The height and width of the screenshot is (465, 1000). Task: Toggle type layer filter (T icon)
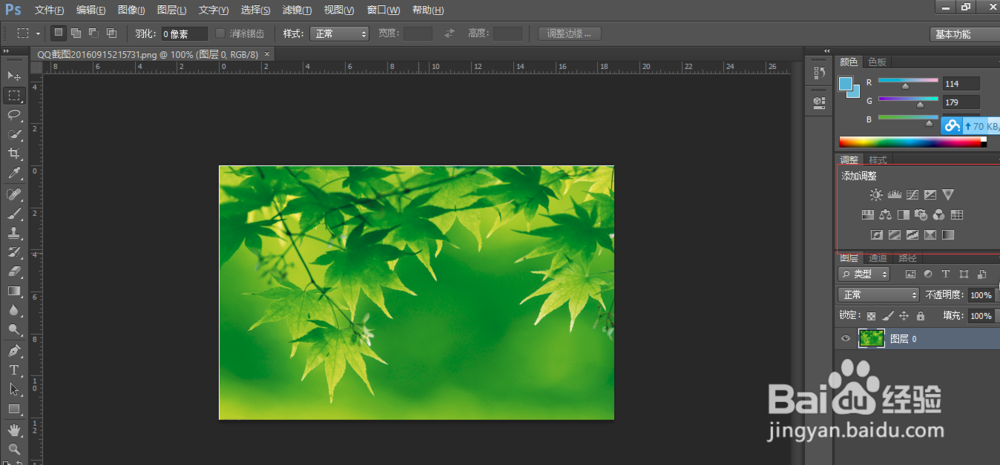pos(946,274)
